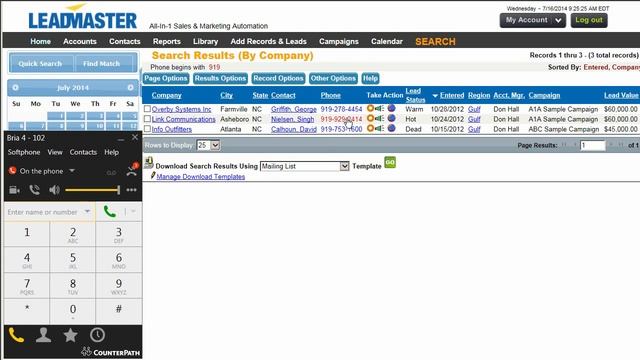Image resolution: width=640 pixels, height=360 pixels.
Task: Click the Quick Search tab
Action: tap(40, 64)
